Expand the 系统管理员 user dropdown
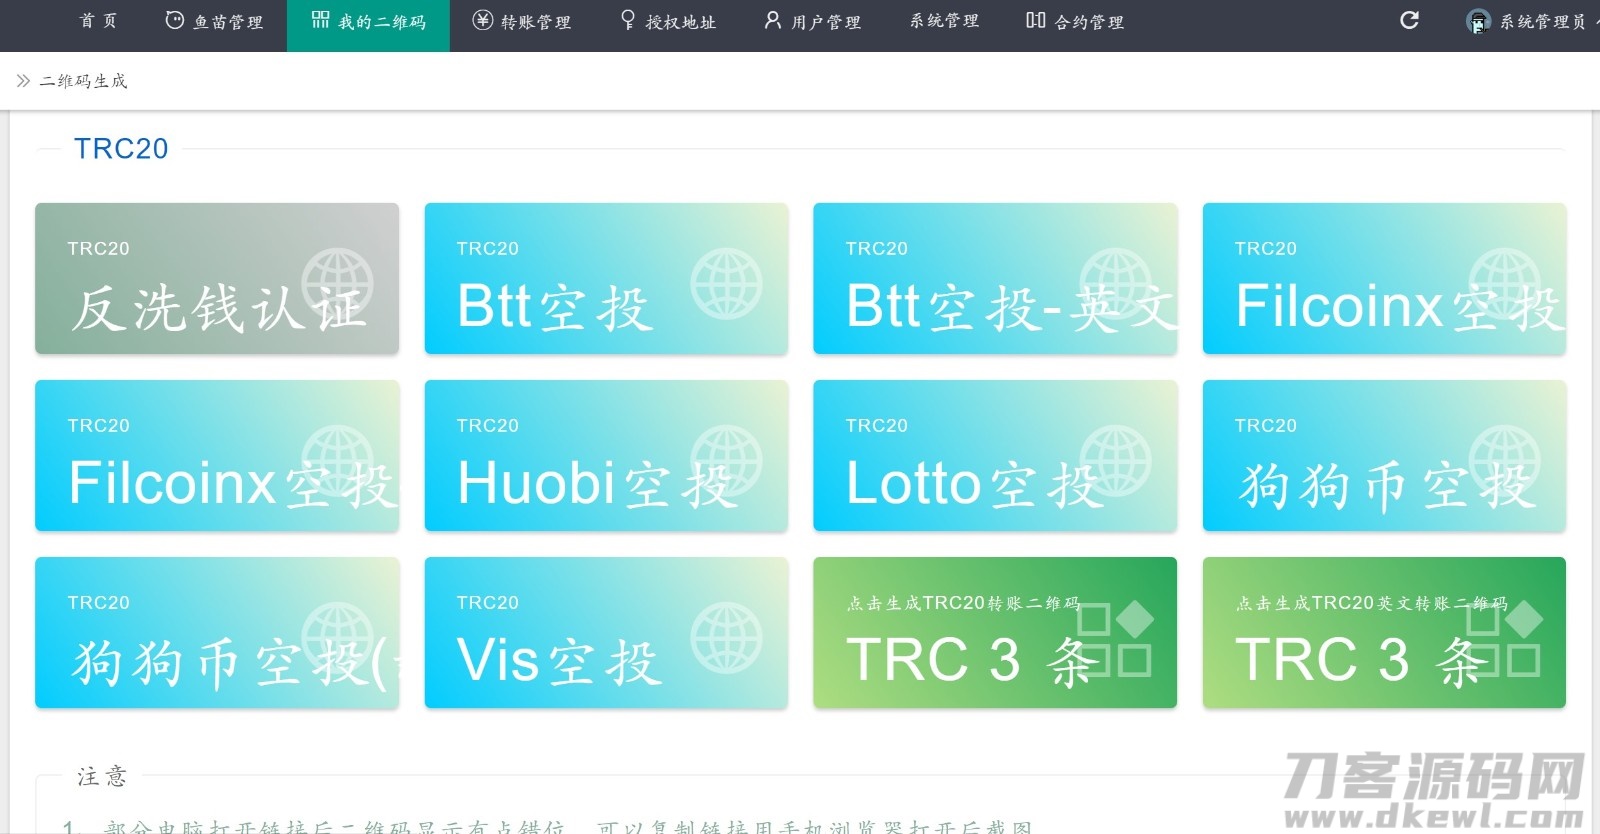The width and height of the screenshot is (1600, 834). point(1541,22)
